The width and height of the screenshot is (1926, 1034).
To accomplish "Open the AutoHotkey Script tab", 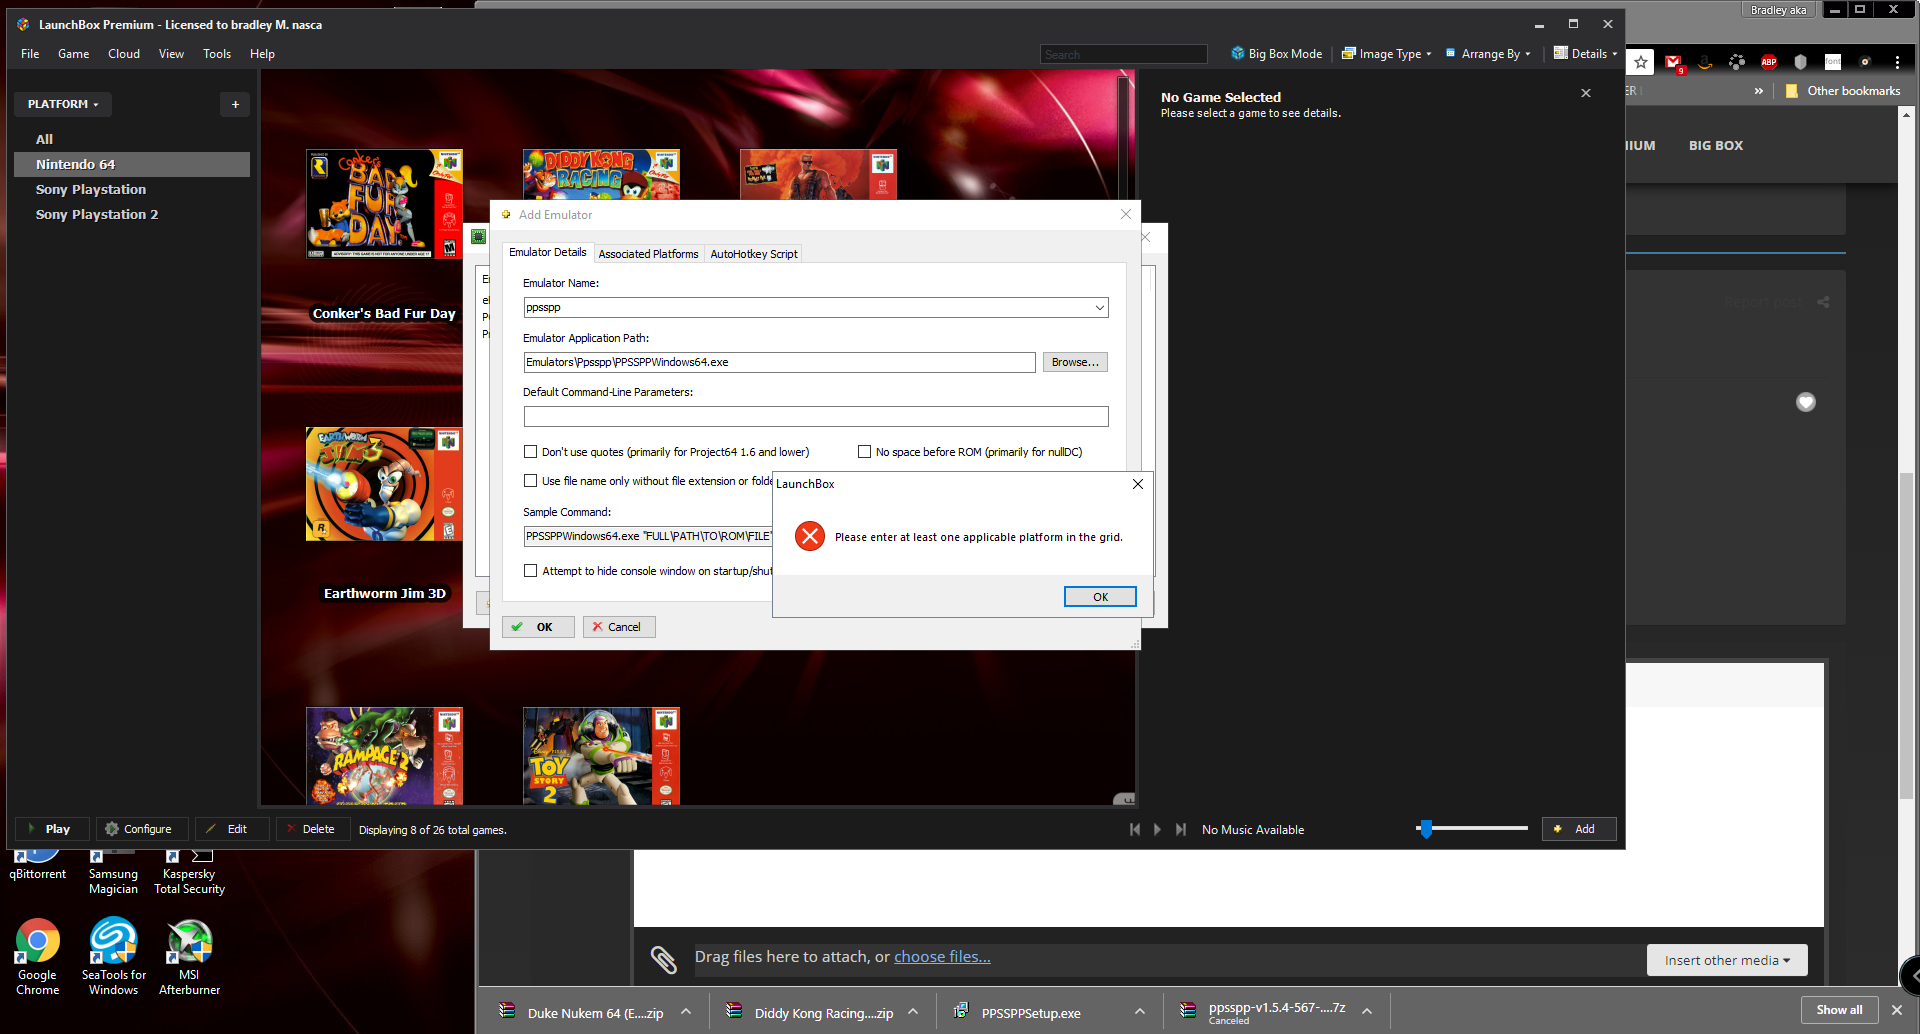I will (756, 254).
